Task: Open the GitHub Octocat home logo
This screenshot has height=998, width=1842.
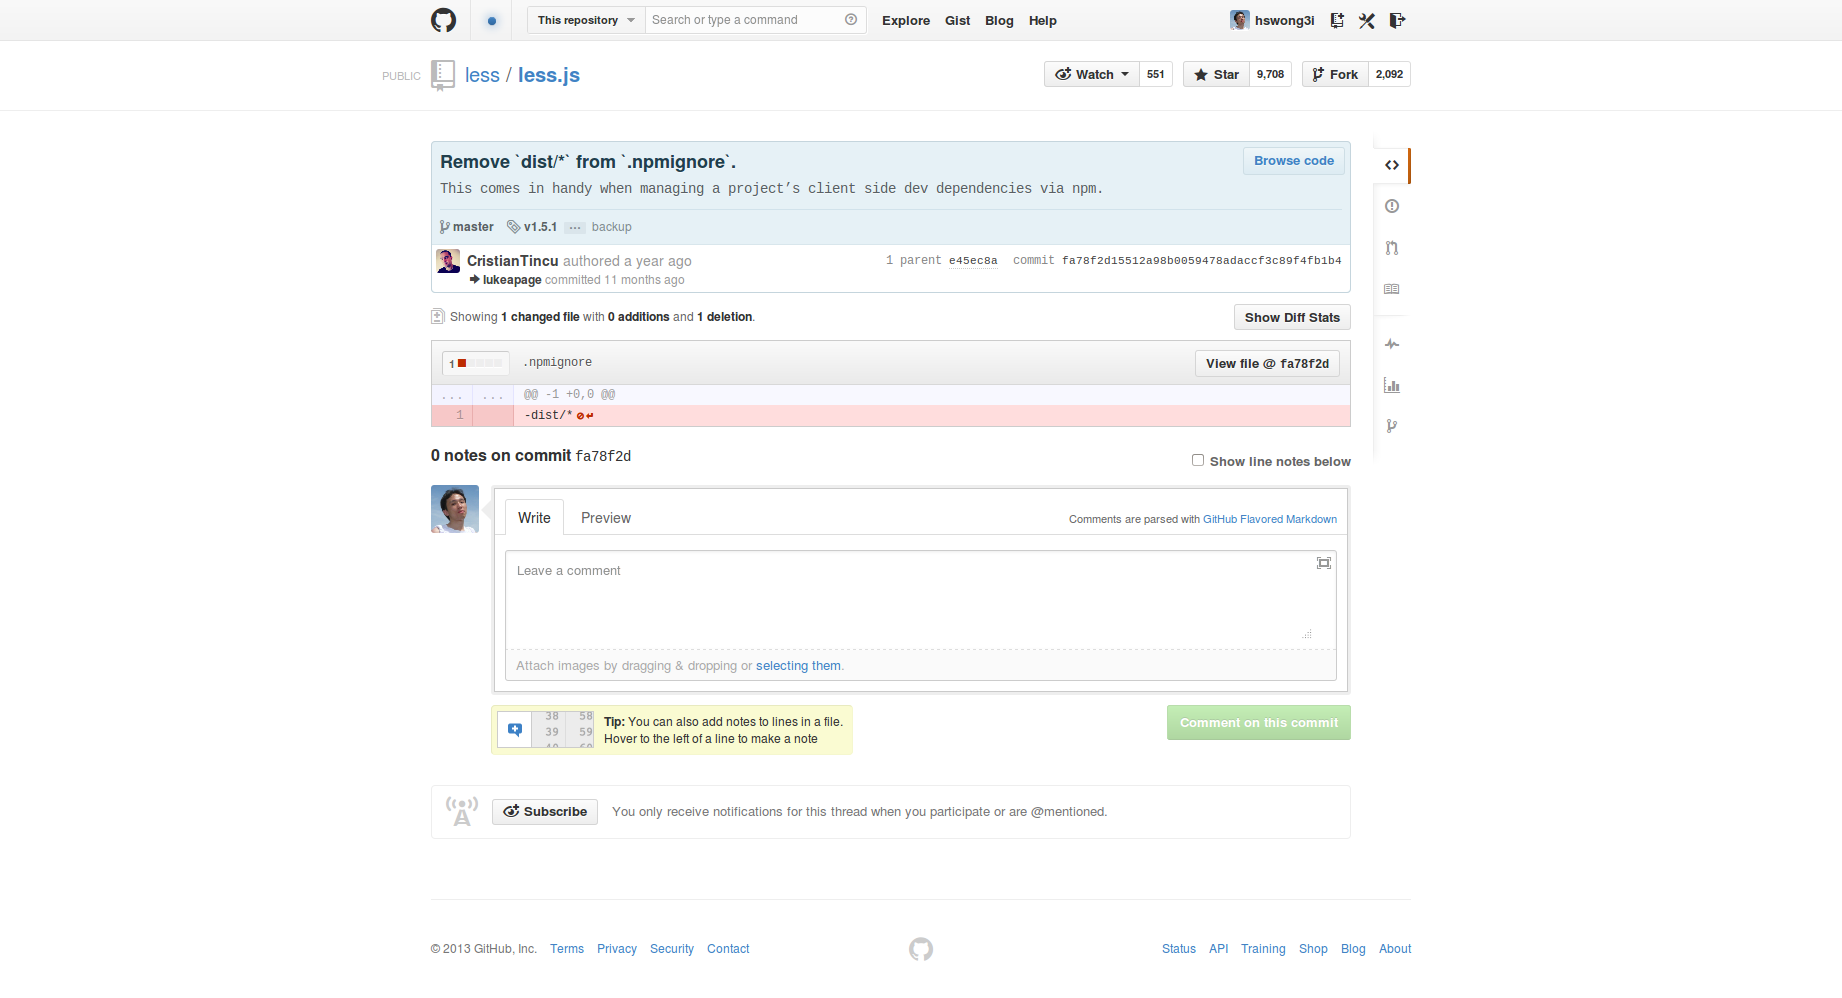Action: (x=443, y=20)
